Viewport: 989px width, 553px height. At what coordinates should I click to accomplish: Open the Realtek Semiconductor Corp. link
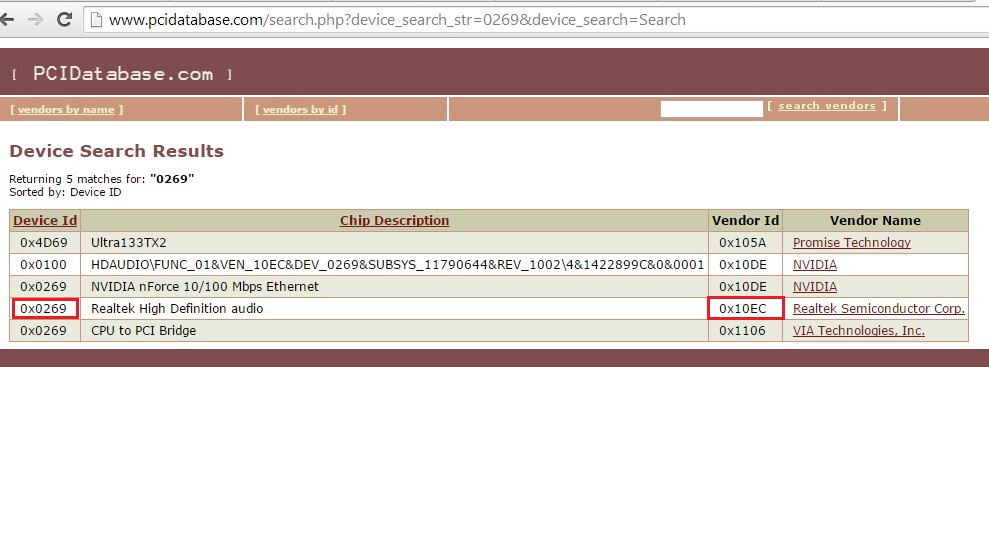[878, 309]
